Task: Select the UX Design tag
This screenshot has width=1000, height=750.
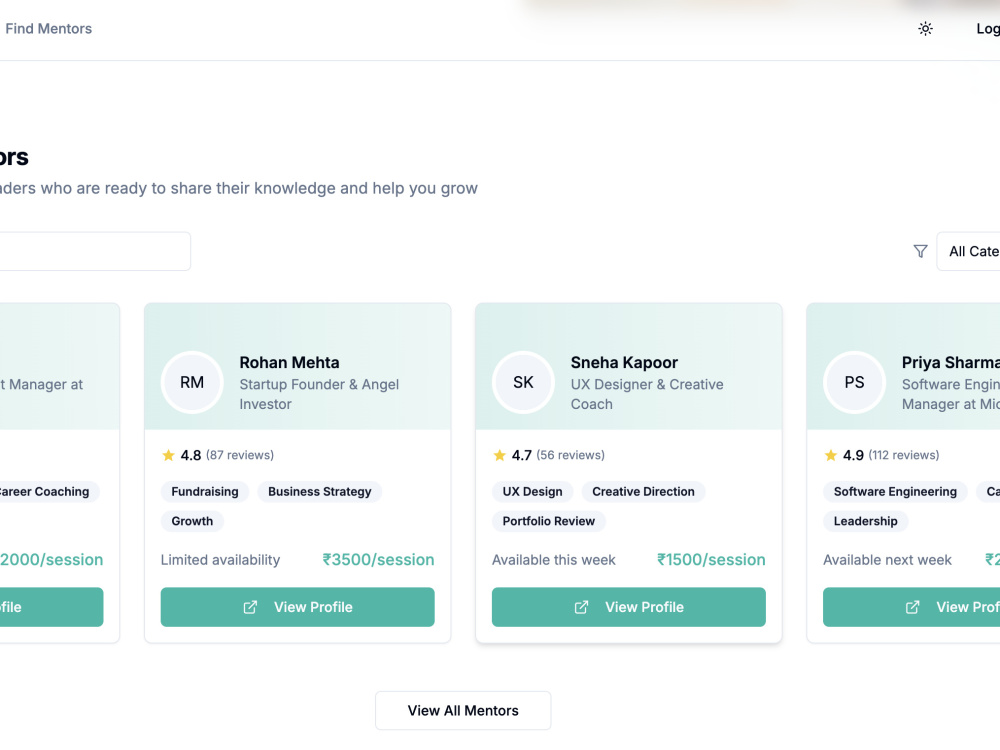Action: pos(533,492)
